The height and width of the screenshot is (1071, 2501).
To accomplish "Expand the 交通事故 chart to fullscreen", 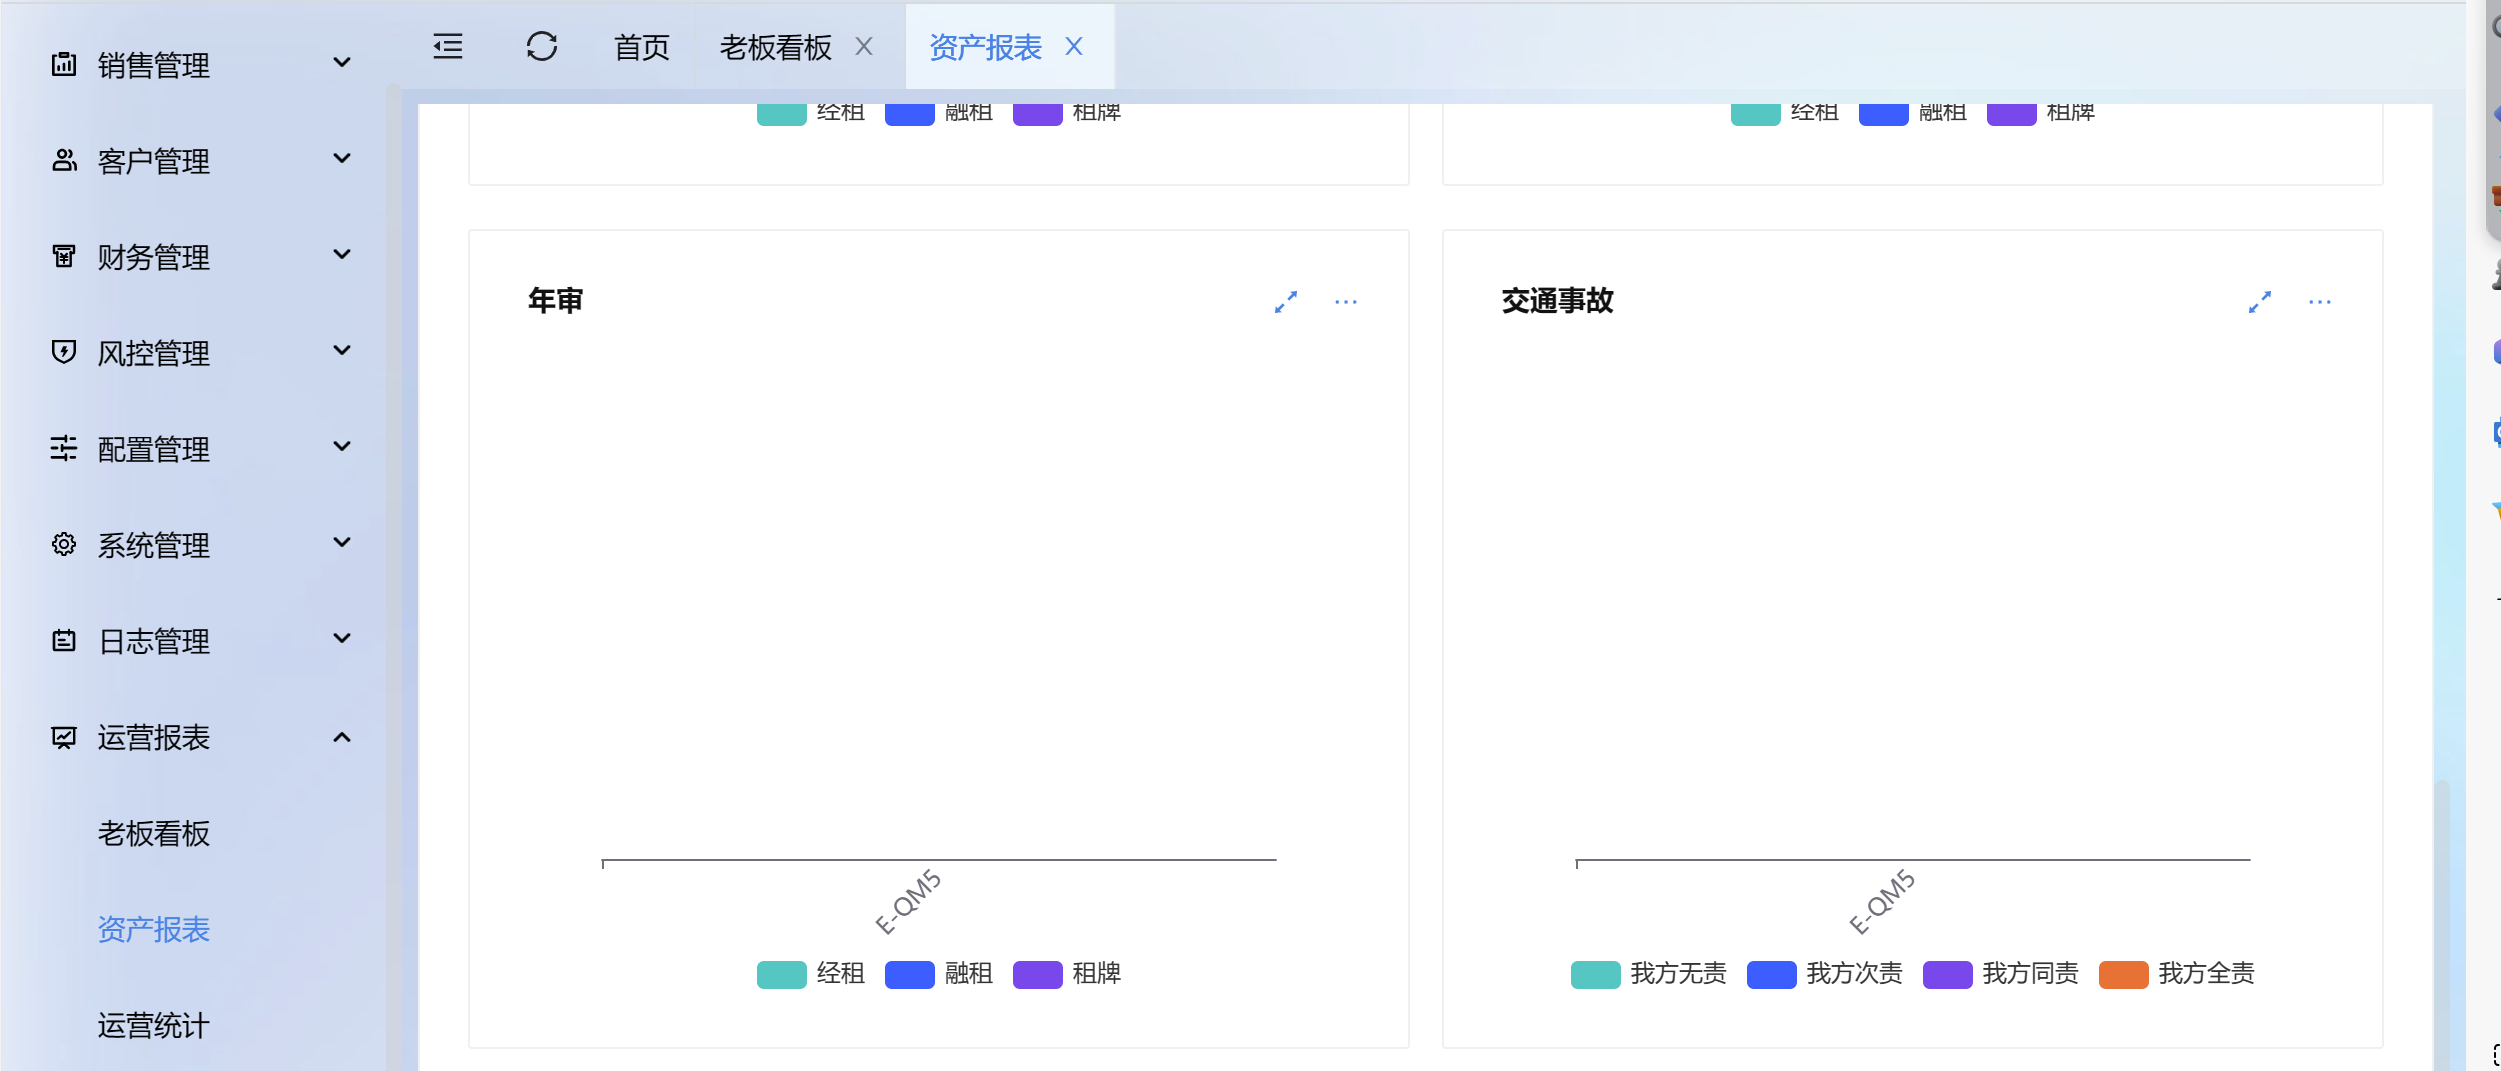I will click(x=2259, y=302).
